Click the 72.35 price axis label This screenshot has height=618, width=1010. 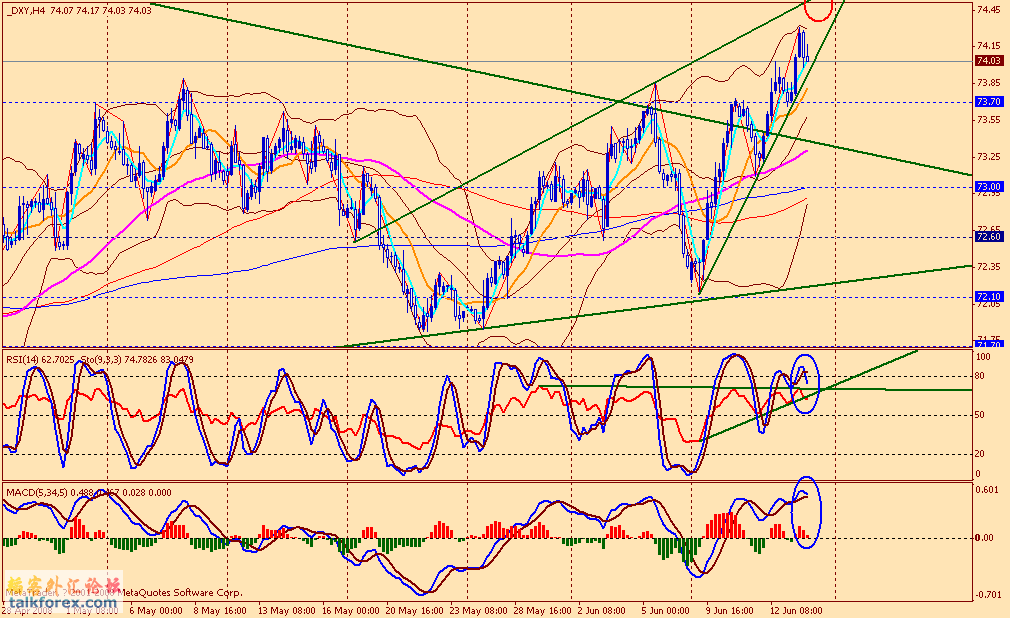click(x=988, y=267)
